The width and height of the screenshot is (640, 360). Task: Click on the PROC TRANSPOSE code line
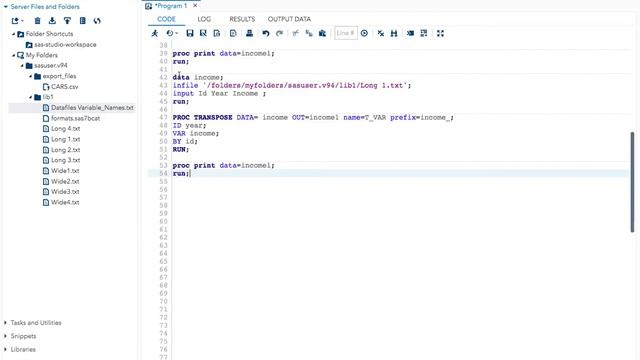(313, 118)
